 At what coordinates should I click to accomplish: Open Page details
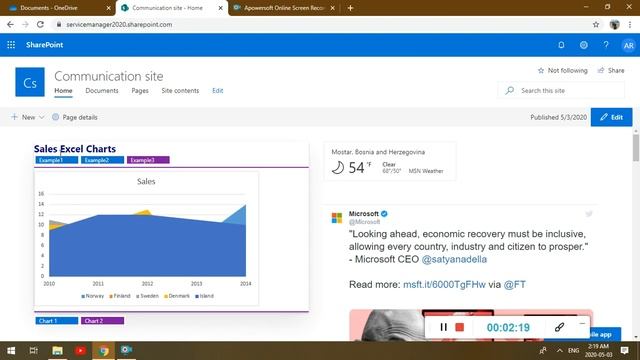(x=75, y=117)
